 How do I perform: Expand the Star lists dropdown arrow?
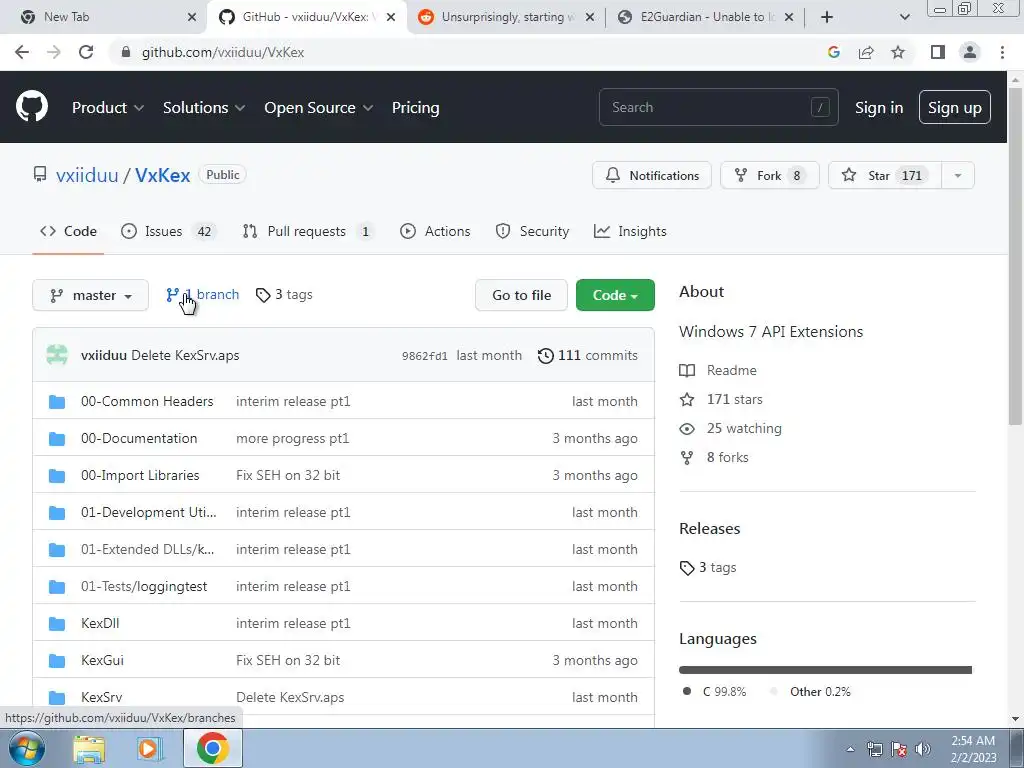point(958,176)
